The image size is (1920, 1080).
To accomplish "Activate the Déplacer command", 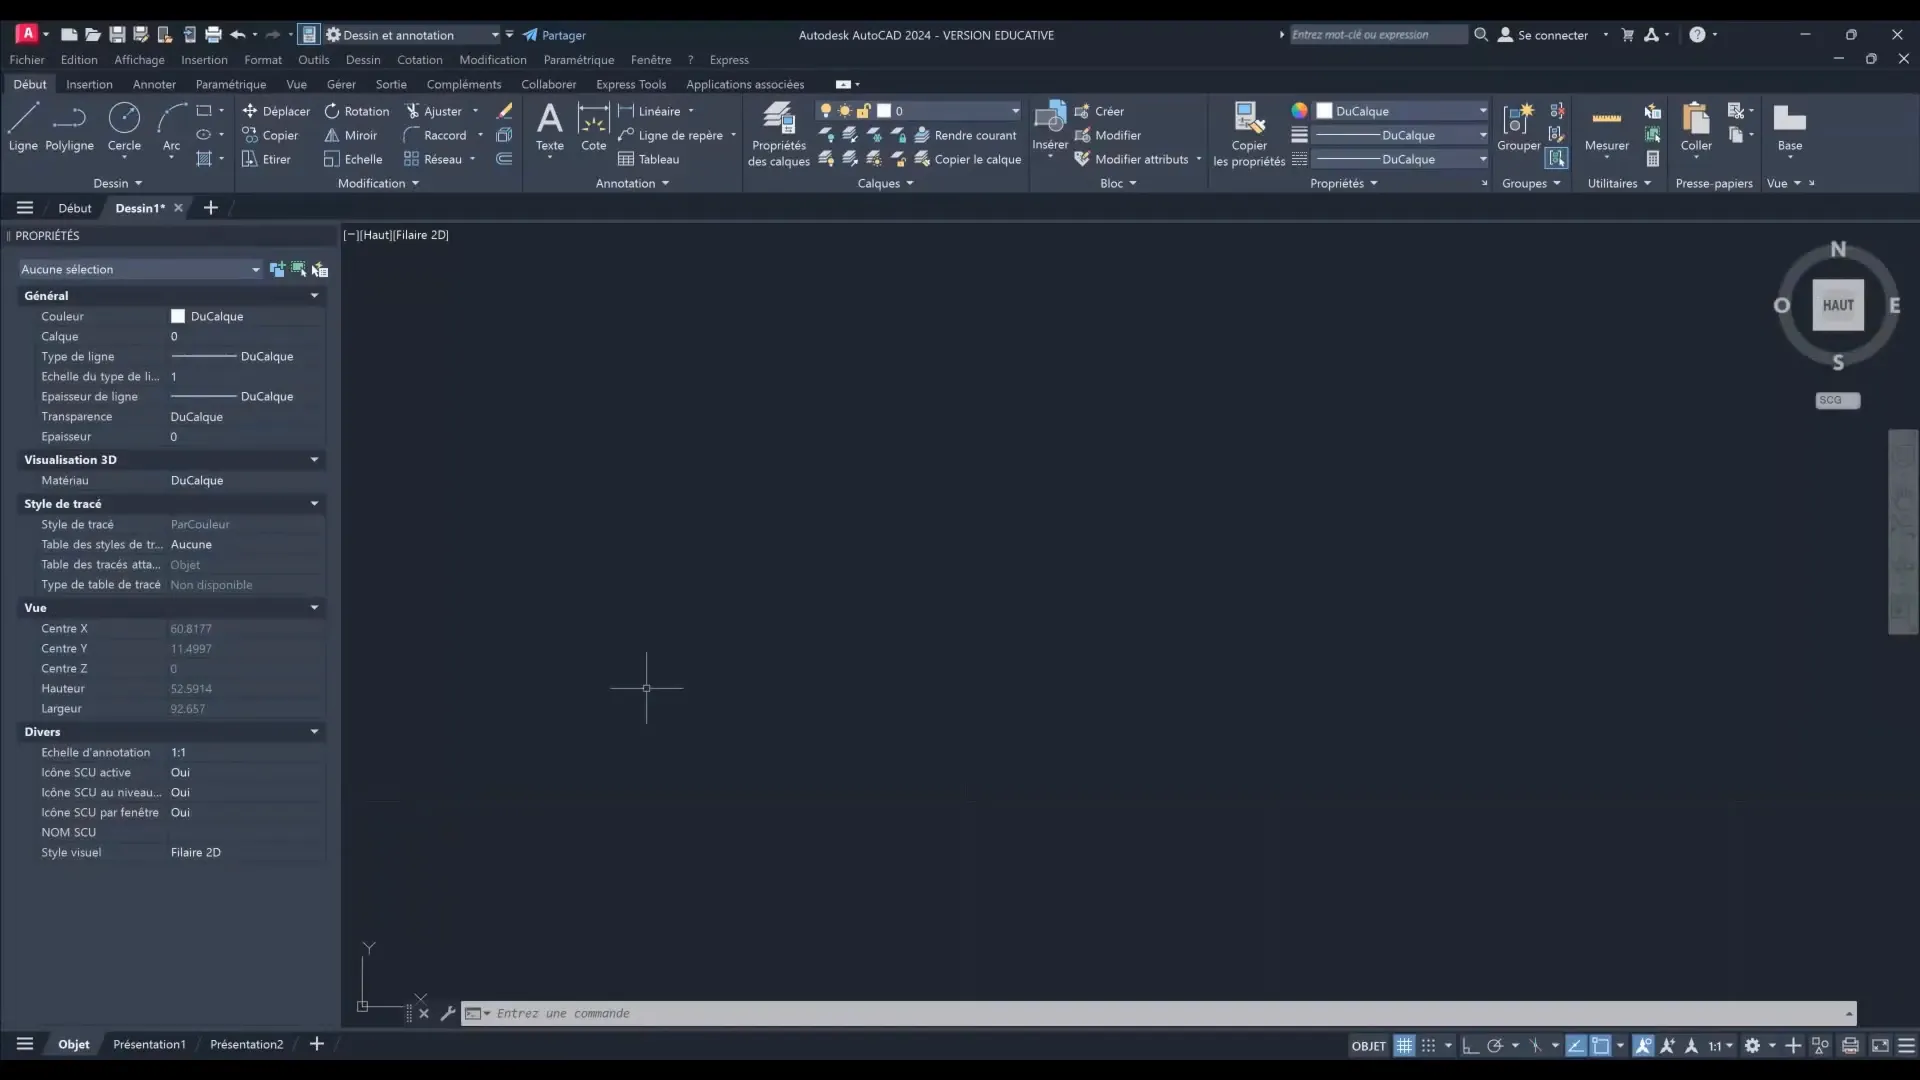I will [276, 111].
